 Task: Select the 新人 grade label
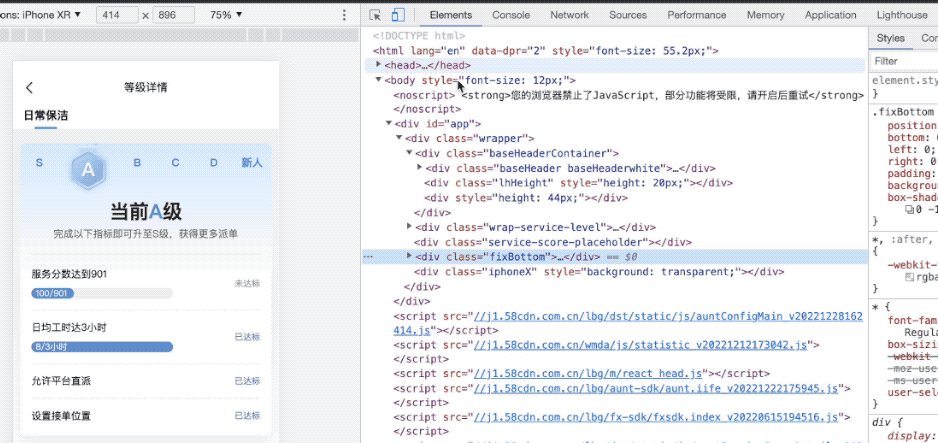pyautogui.click(x=252, y=163)
